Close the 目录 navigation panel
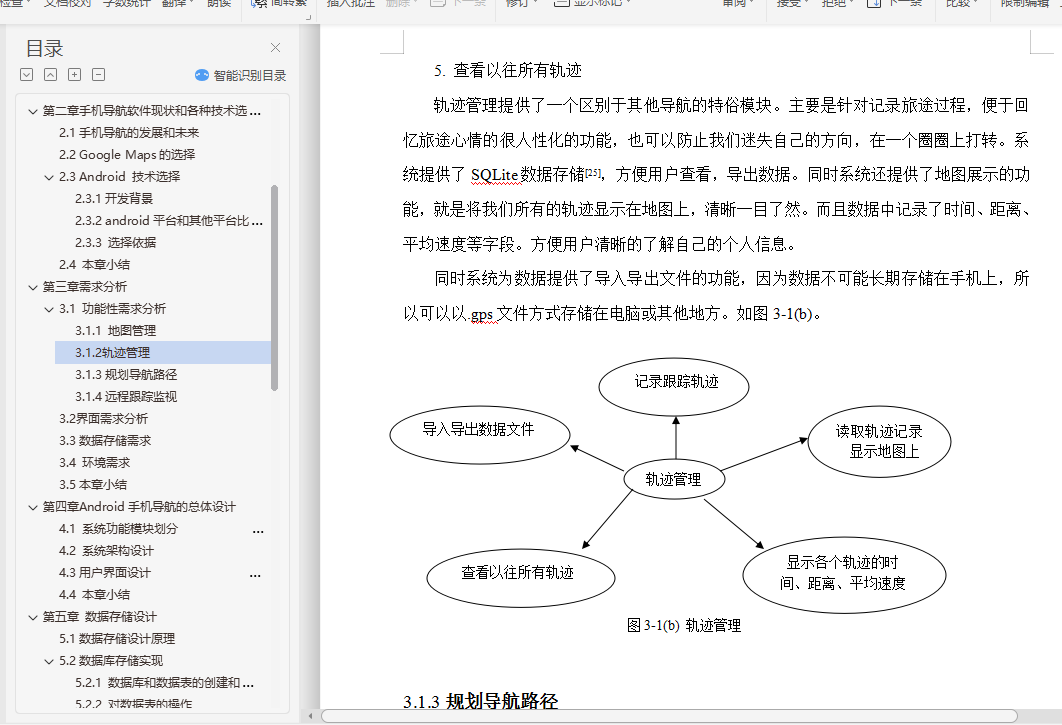This screenshot has height=725, width=1062. pos(275,47)
